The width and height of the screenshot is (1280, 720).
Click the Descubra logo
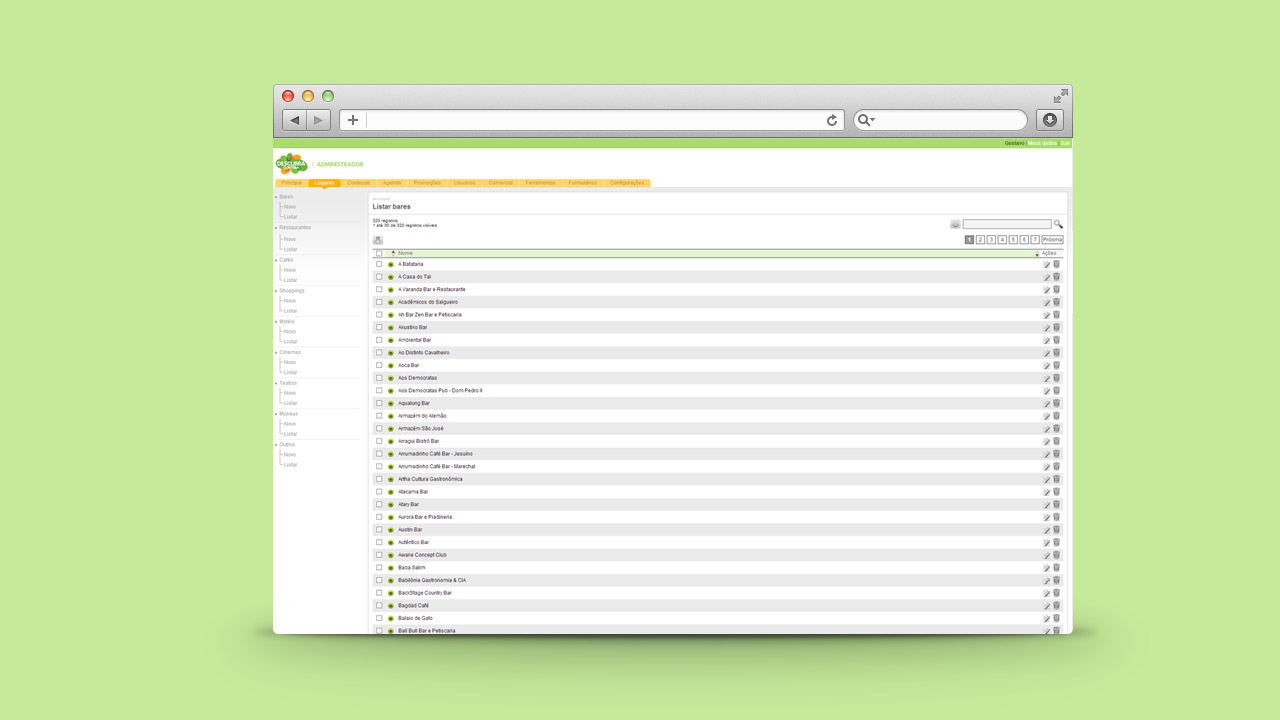tap(291, 164)
